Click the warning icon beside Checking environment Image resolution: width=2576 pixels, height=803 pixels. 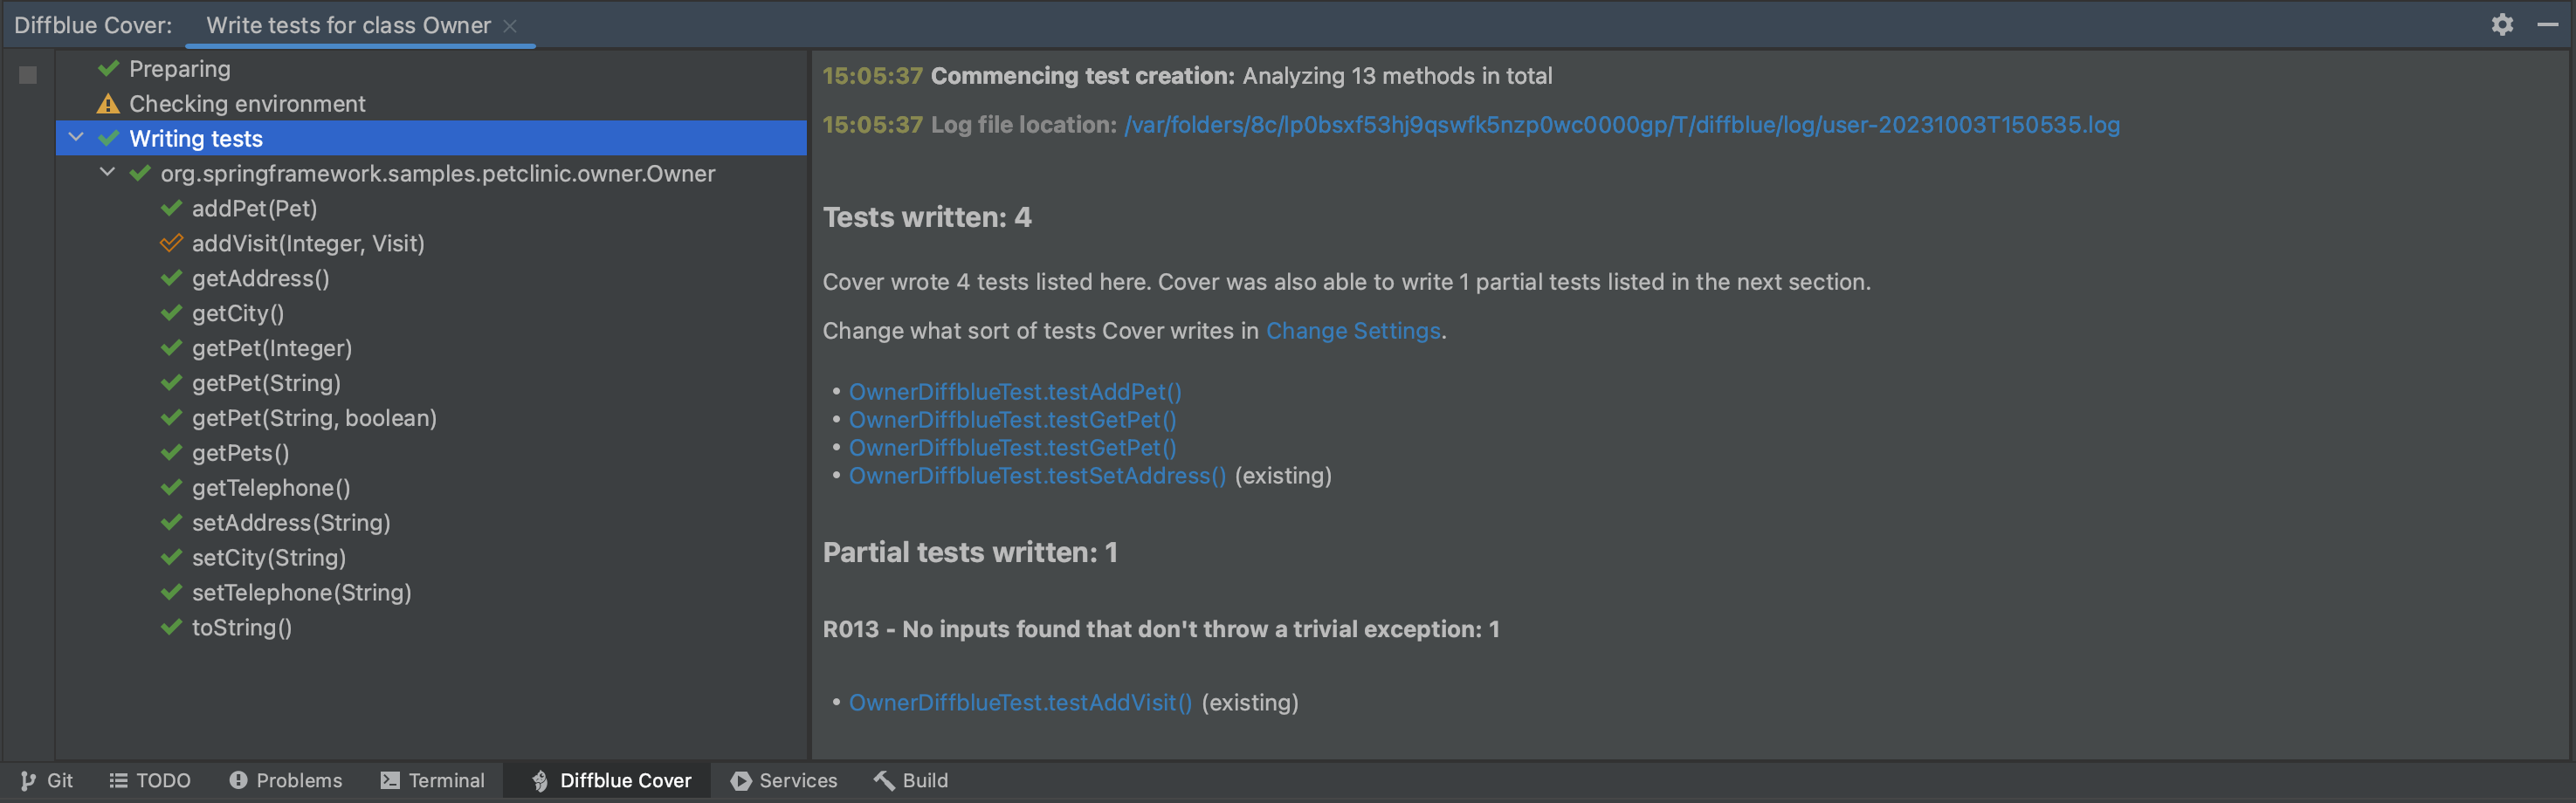[108, 104]
